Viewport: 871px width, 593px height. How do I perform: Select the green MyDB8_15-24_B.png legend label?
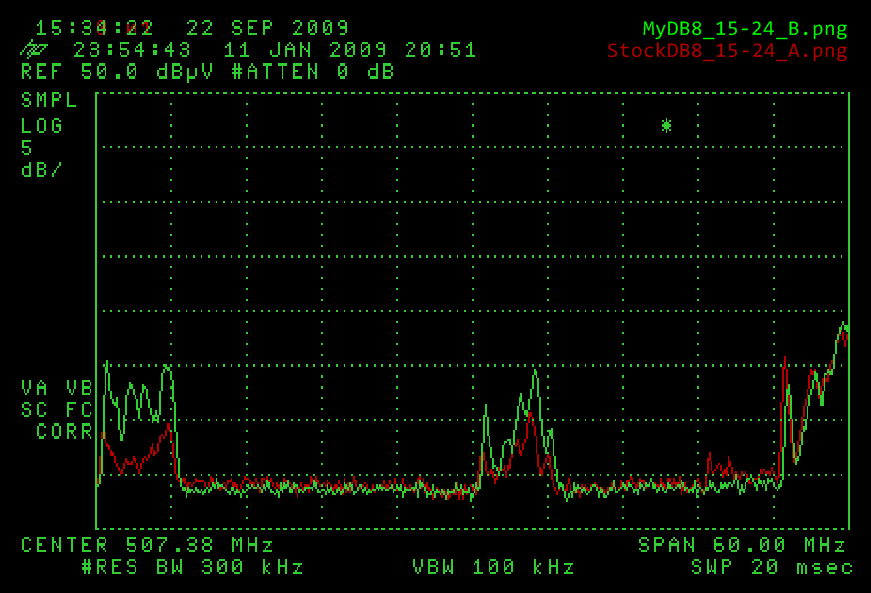tap(744, 29)
